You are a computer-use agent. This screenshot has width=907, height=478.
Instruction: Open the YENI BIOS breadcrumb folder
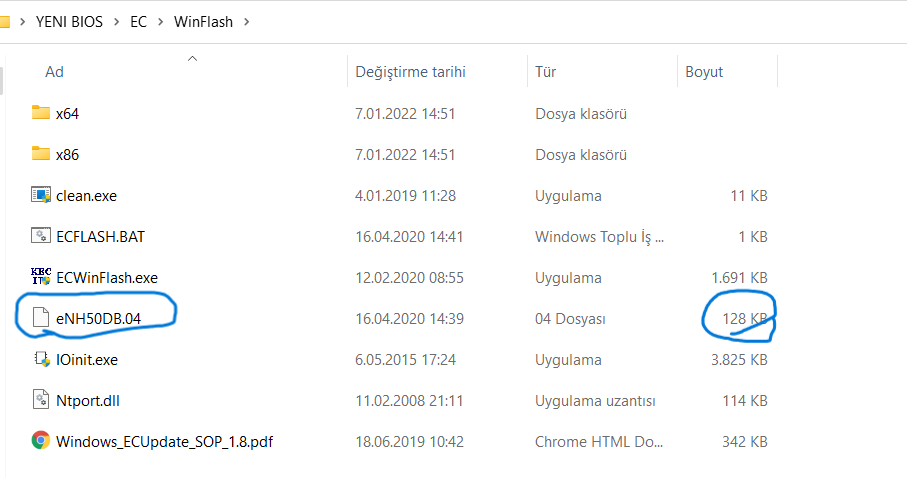point(69,22)
